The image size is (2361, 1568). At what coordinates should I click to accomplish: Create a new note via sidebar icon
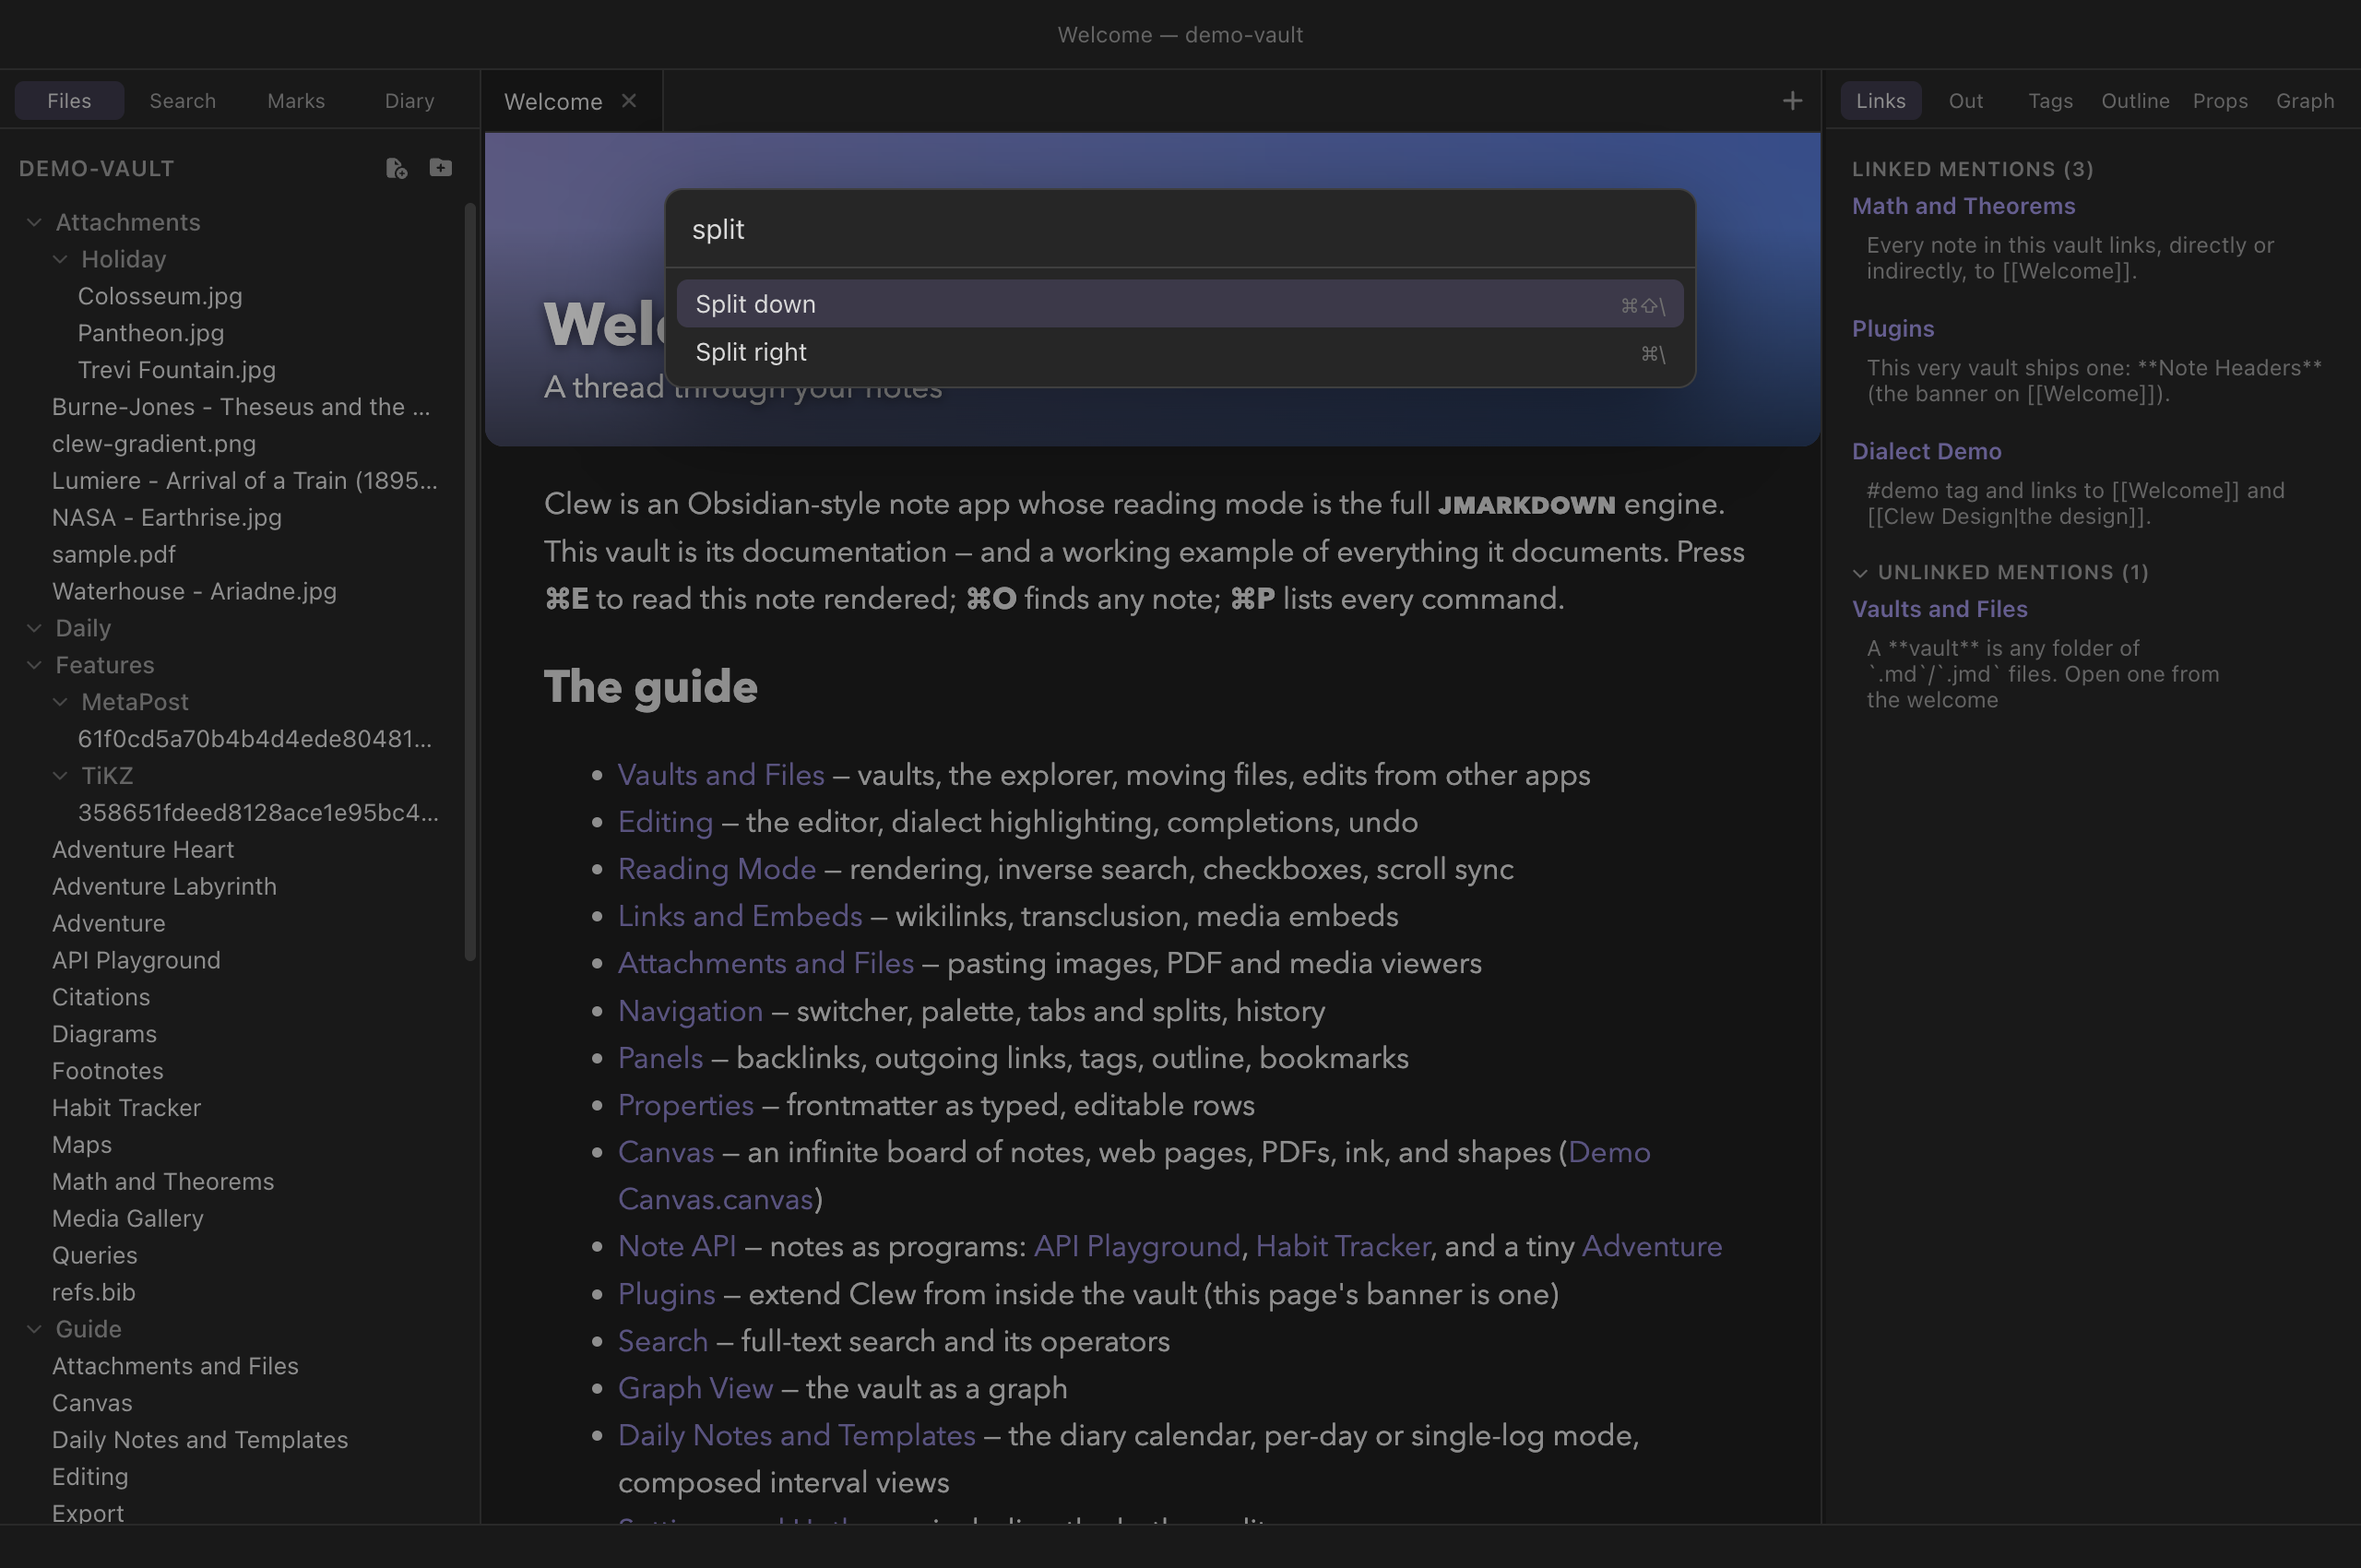click(397, 168)
